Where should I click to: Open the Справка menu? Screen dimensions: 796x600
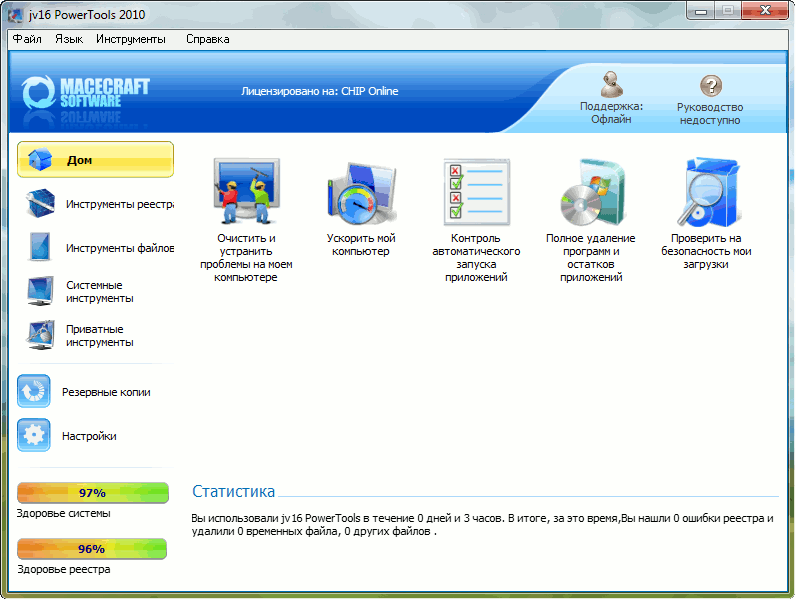[207, 39]
